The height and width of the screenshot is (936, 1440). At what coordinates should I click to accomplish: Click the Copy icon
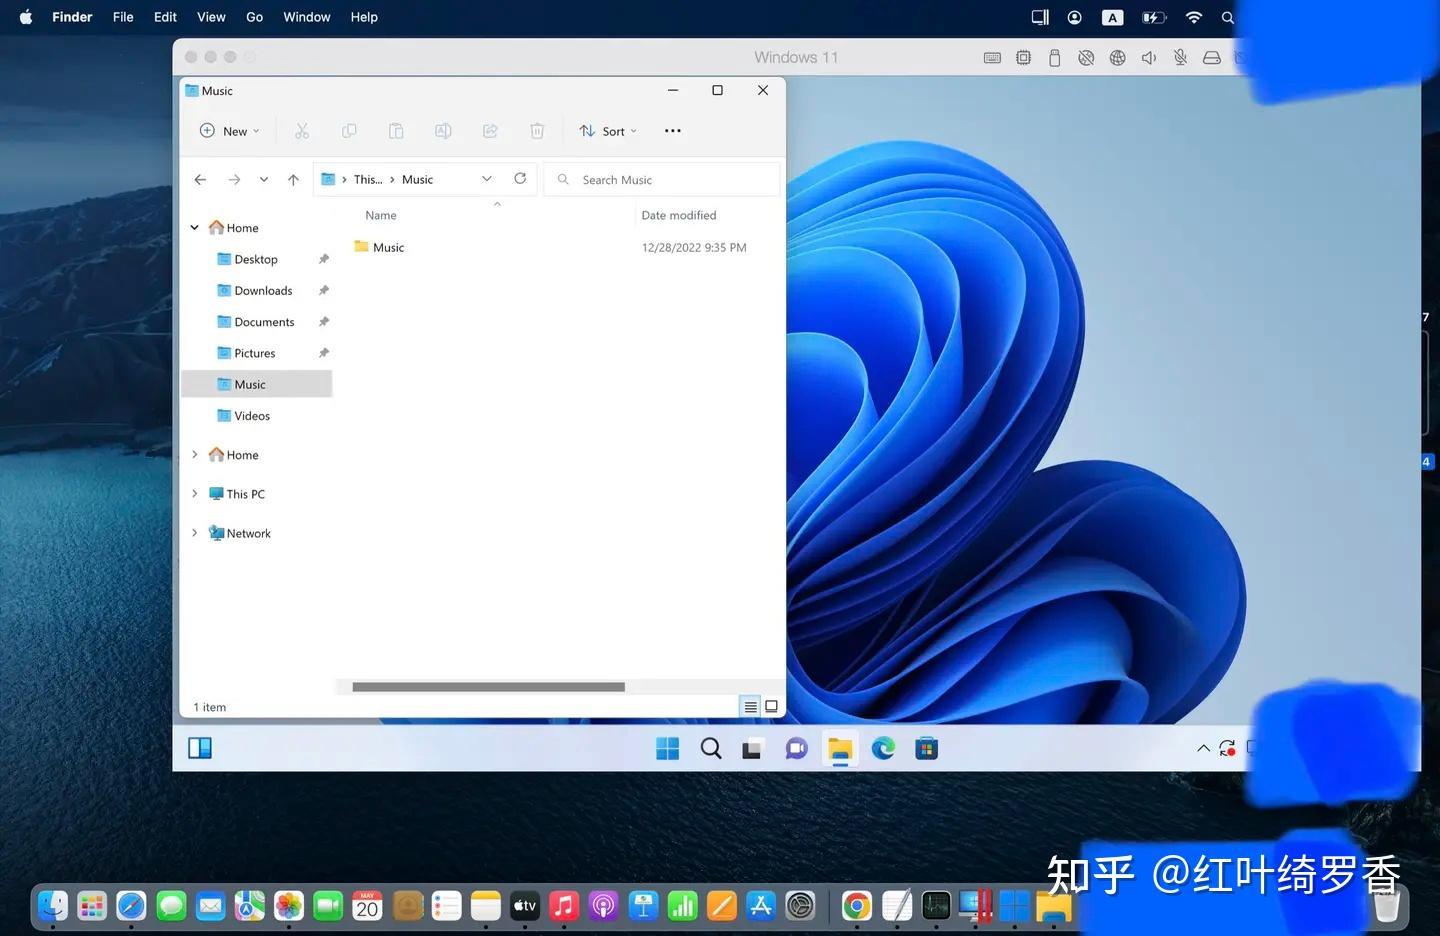coord(348,130)
